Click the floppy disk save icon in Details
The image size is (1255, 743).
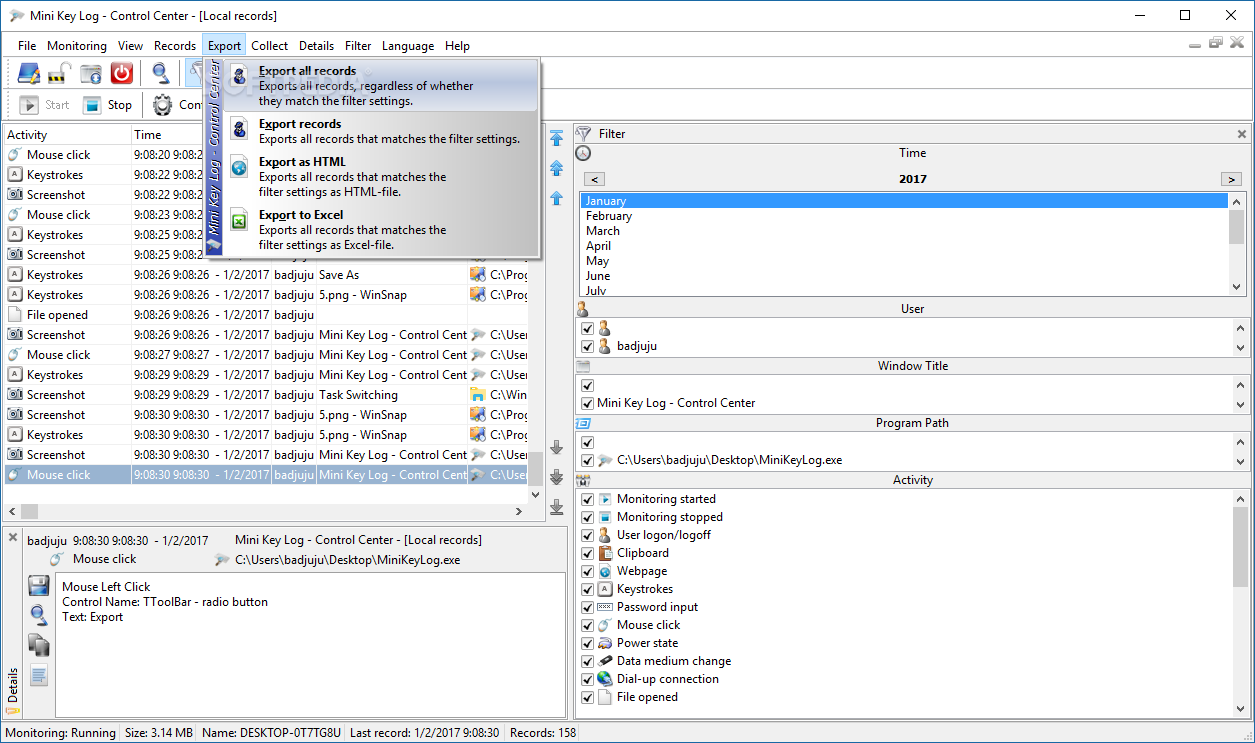click(38, 586)
